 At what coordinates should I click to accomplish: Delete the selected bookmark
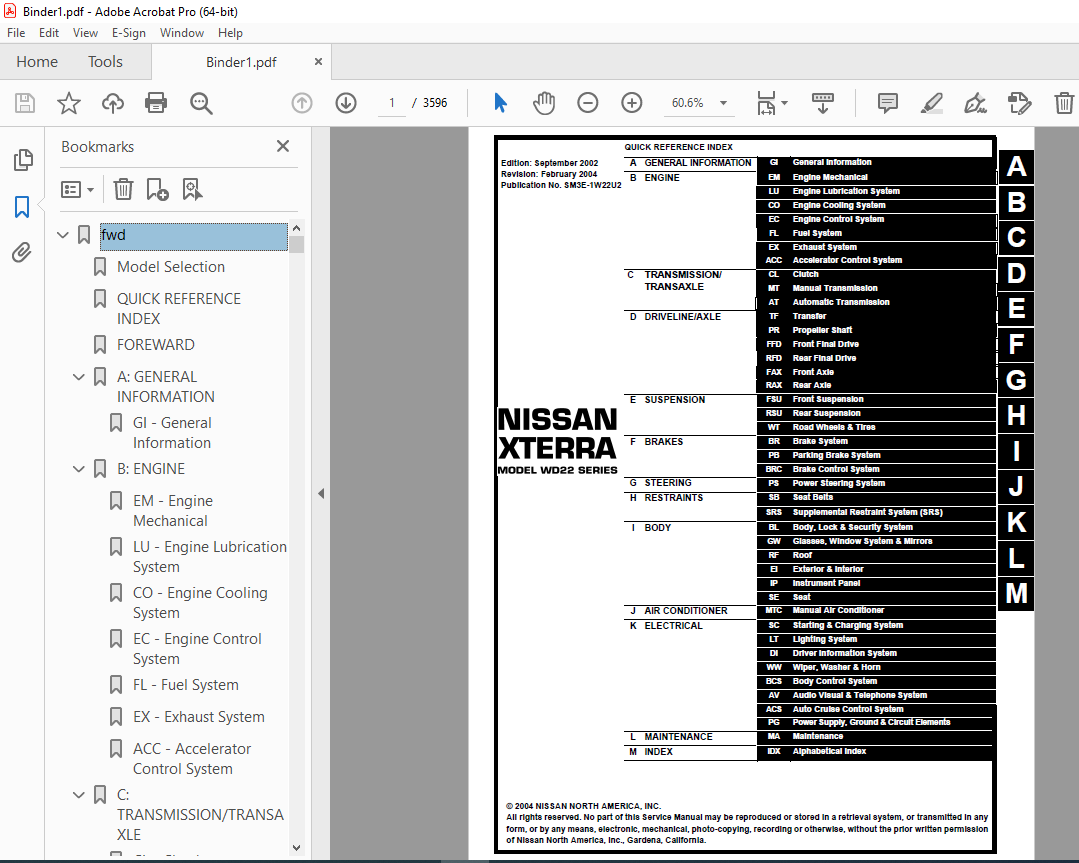pos(123,189)
